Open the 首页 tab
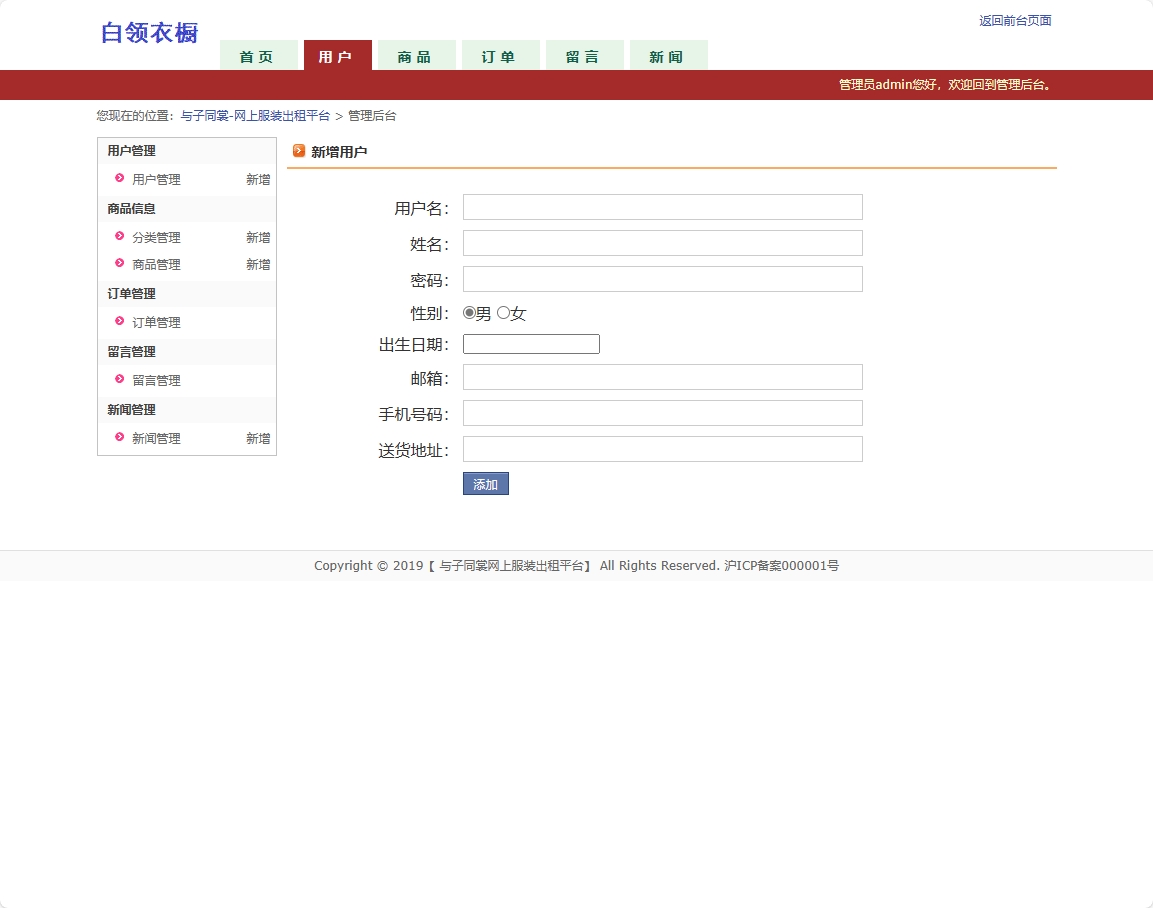The image size is (1153, 908). [259, 57]
